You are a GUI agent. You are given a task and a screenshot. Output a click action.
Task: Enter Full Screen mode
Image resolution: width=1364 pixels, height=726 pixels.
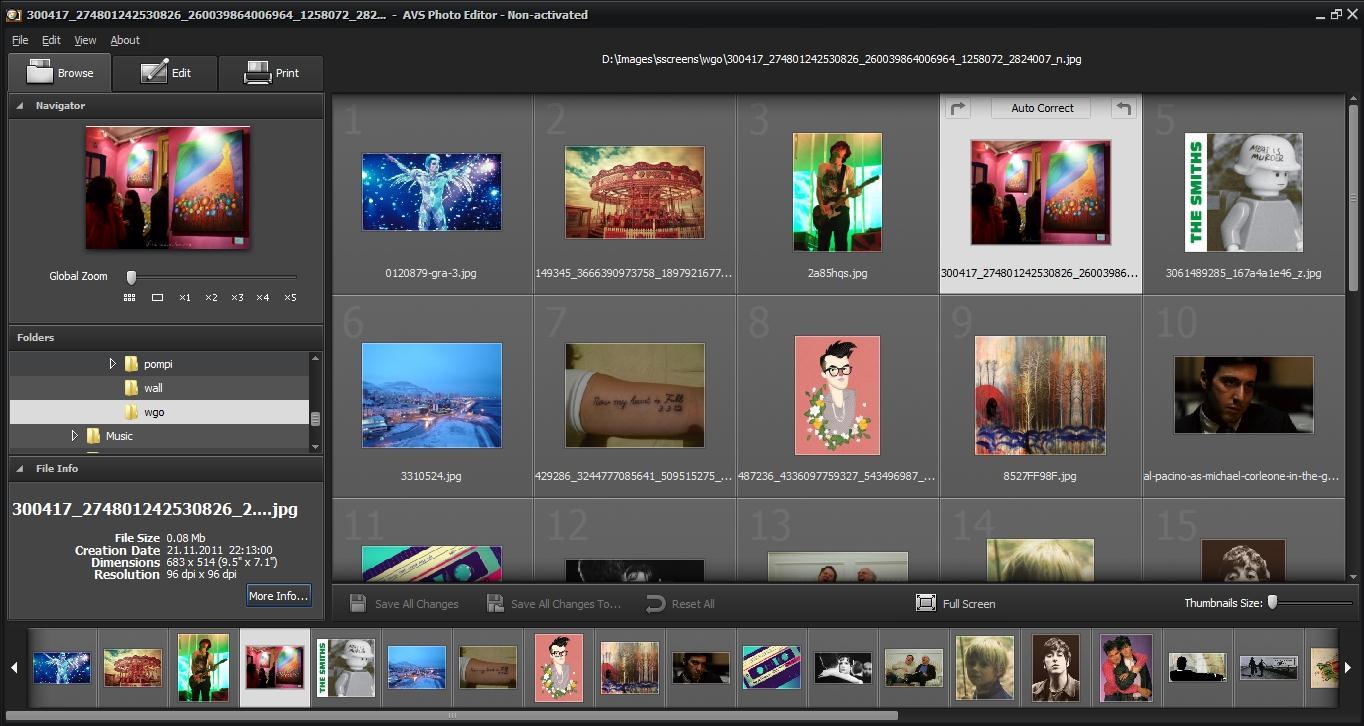(954, 604)
